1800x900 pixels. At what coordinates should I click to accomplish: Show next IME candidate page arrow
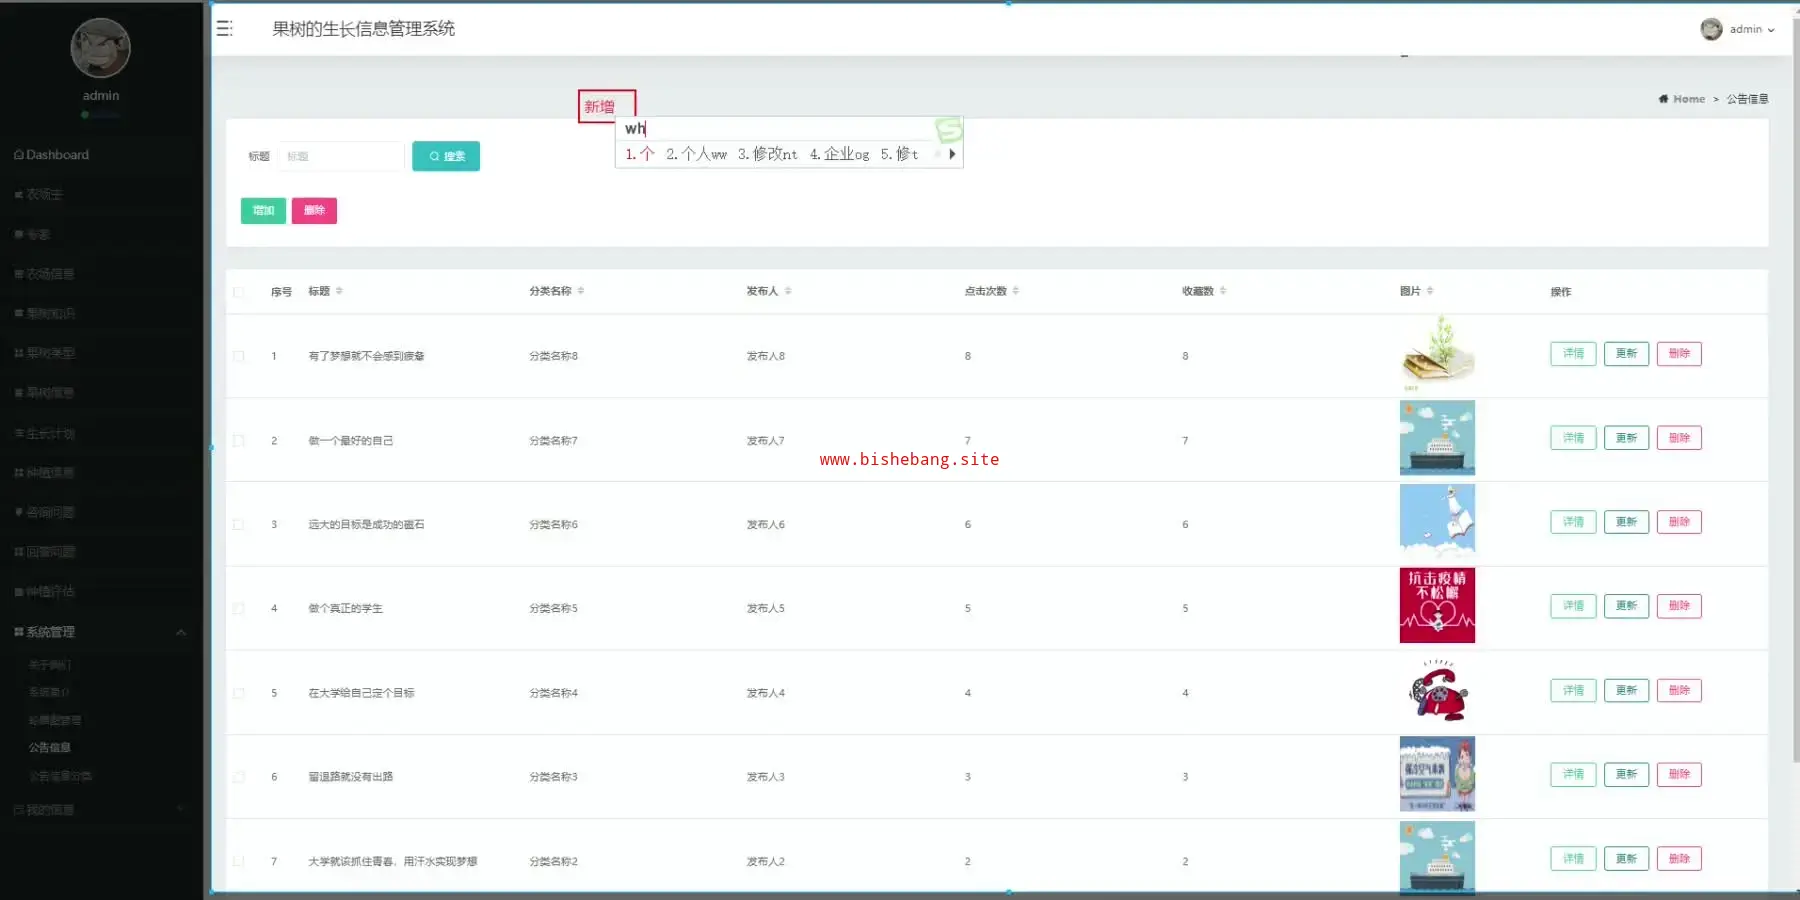click(x=952, y=154)
